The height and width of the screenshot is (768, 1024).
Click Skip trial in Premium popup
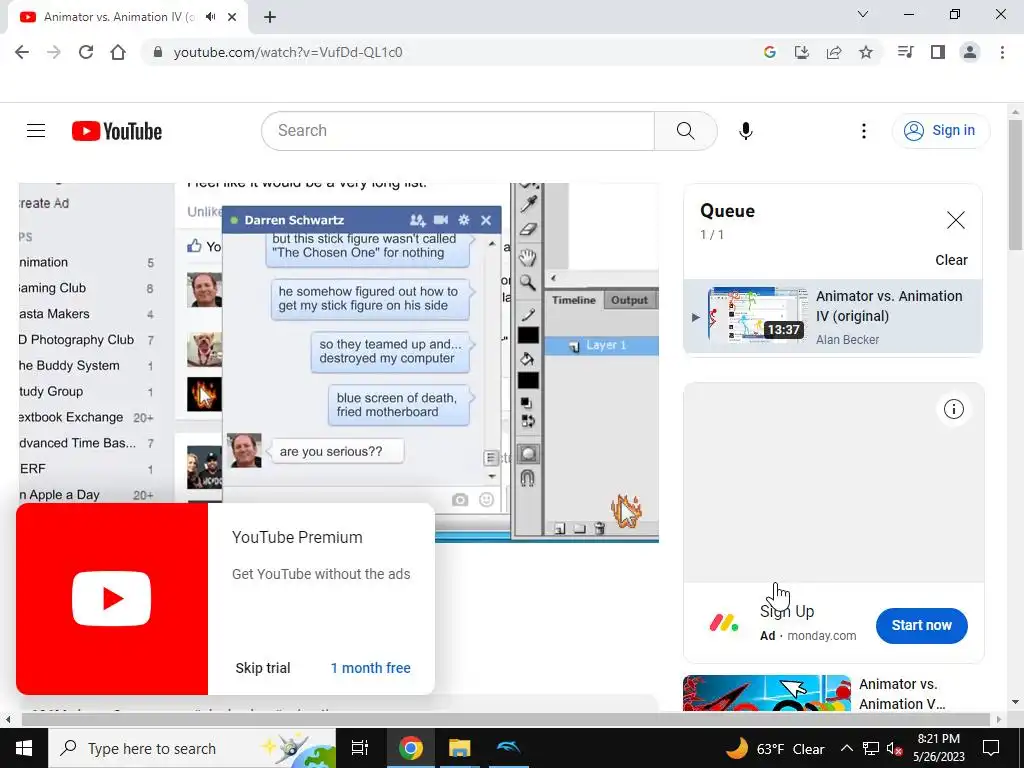tap(263, 668)
